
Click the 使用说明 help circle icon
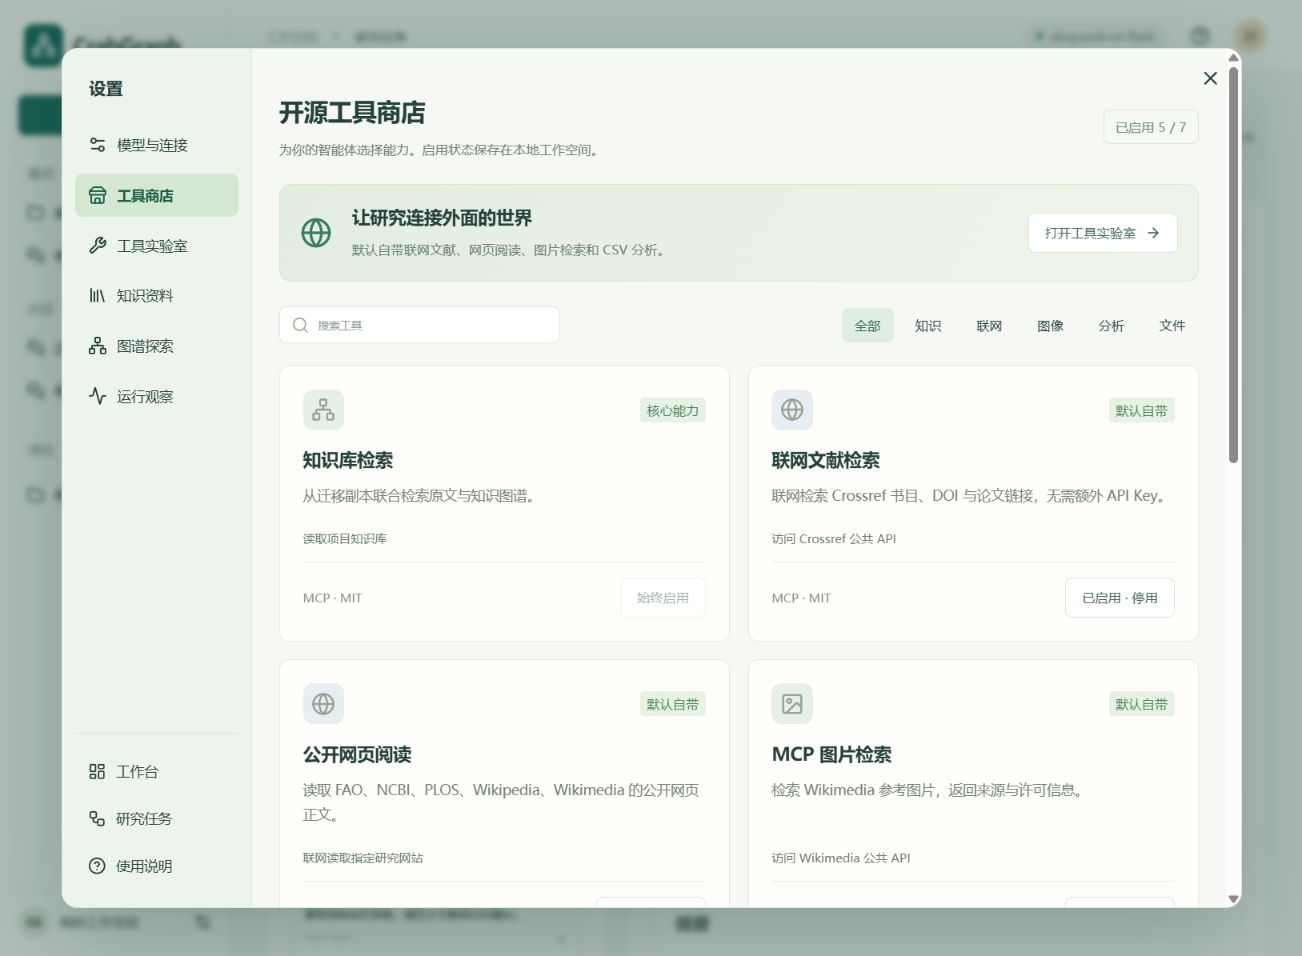(x=97, y=866)
